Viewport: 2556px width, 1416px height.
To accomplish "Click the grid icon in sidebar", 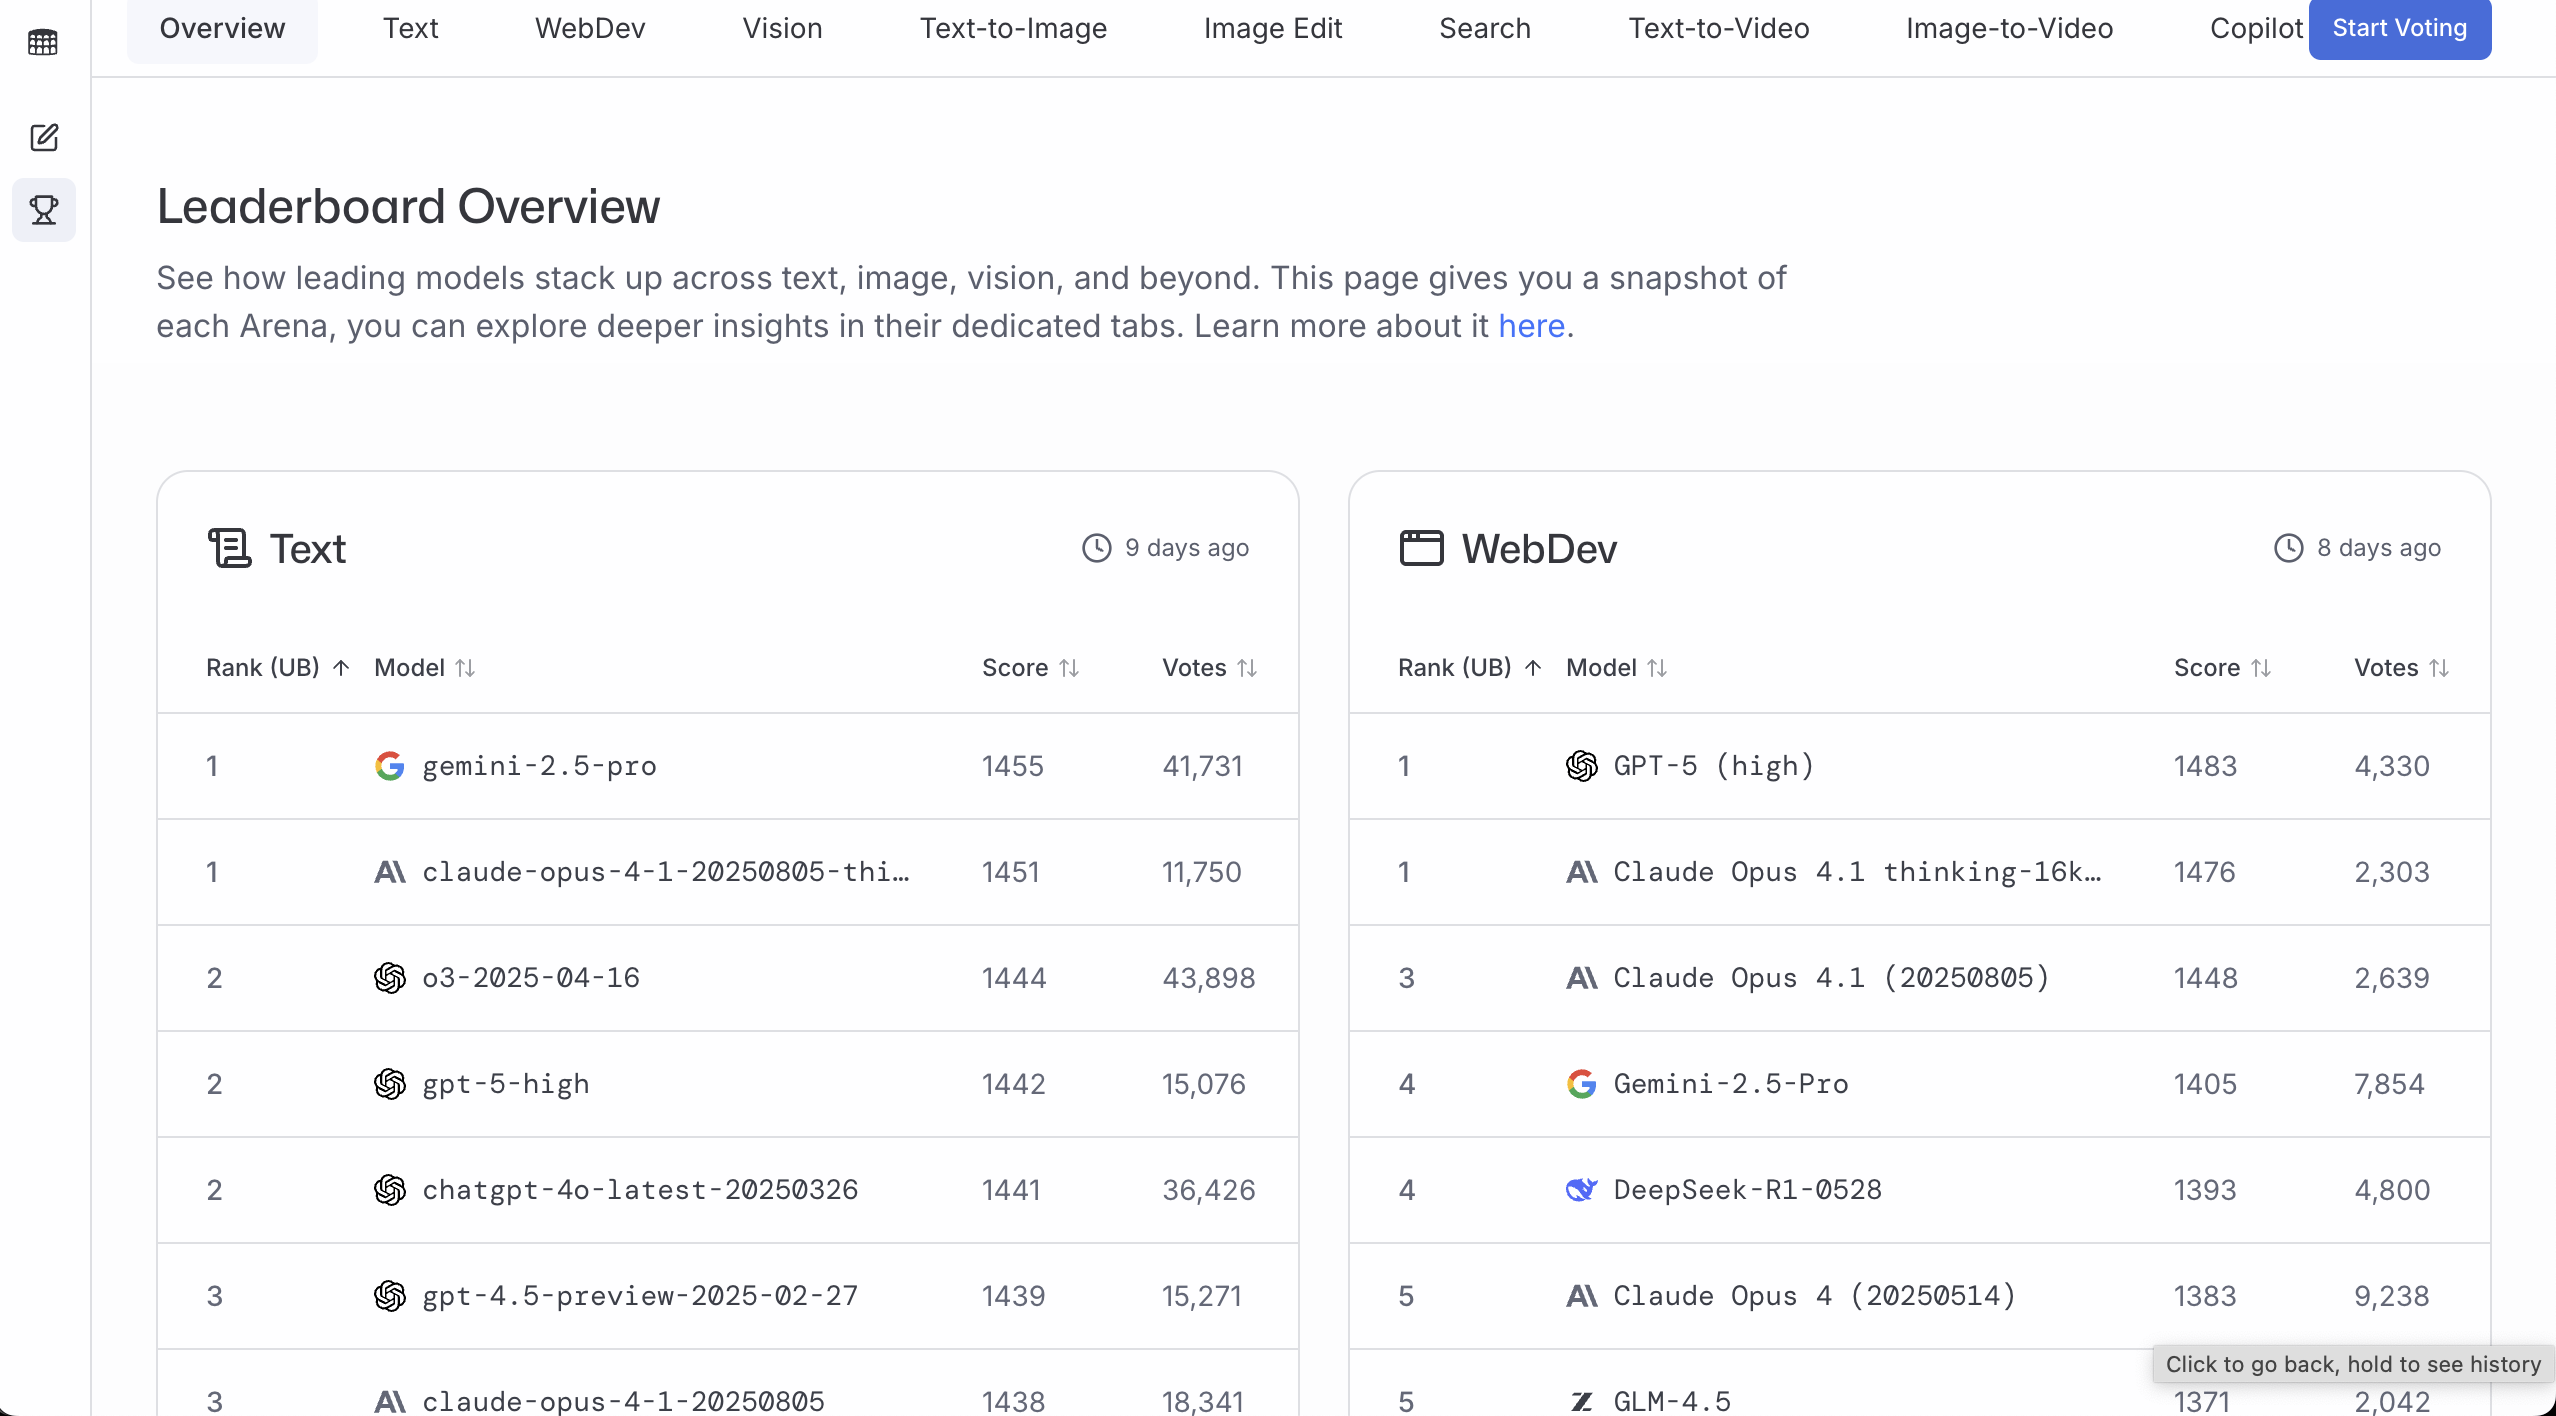I will 43,42.
